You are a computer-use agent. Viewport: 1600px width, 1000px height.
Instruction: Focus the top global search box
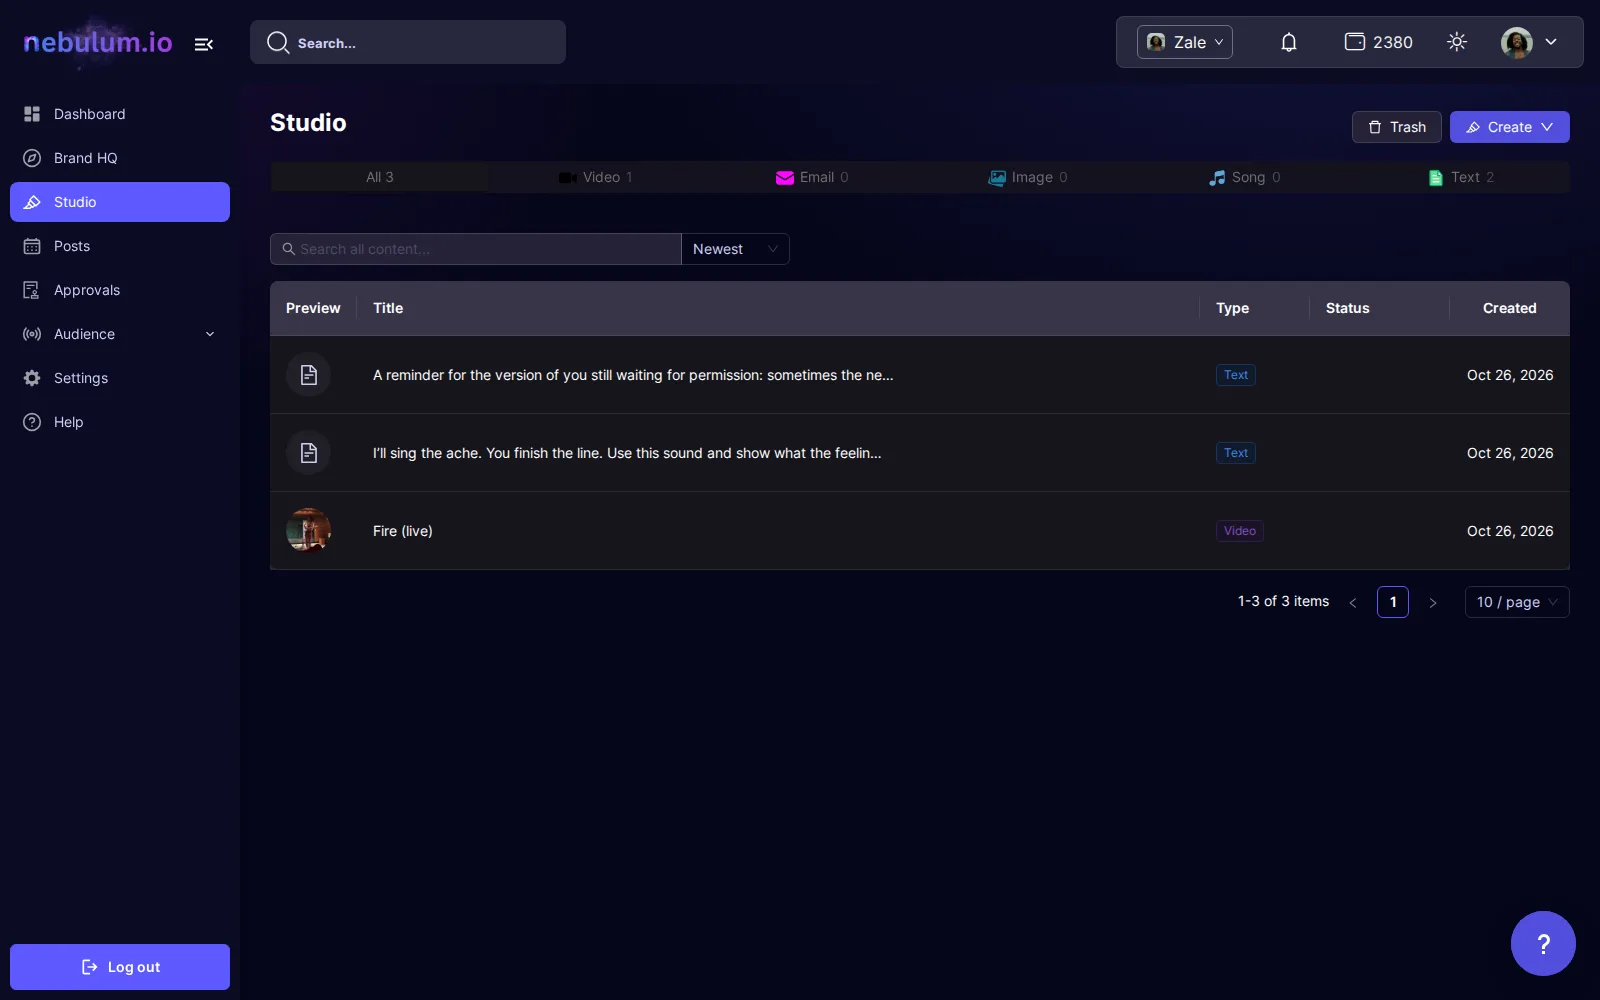(408, 42)
